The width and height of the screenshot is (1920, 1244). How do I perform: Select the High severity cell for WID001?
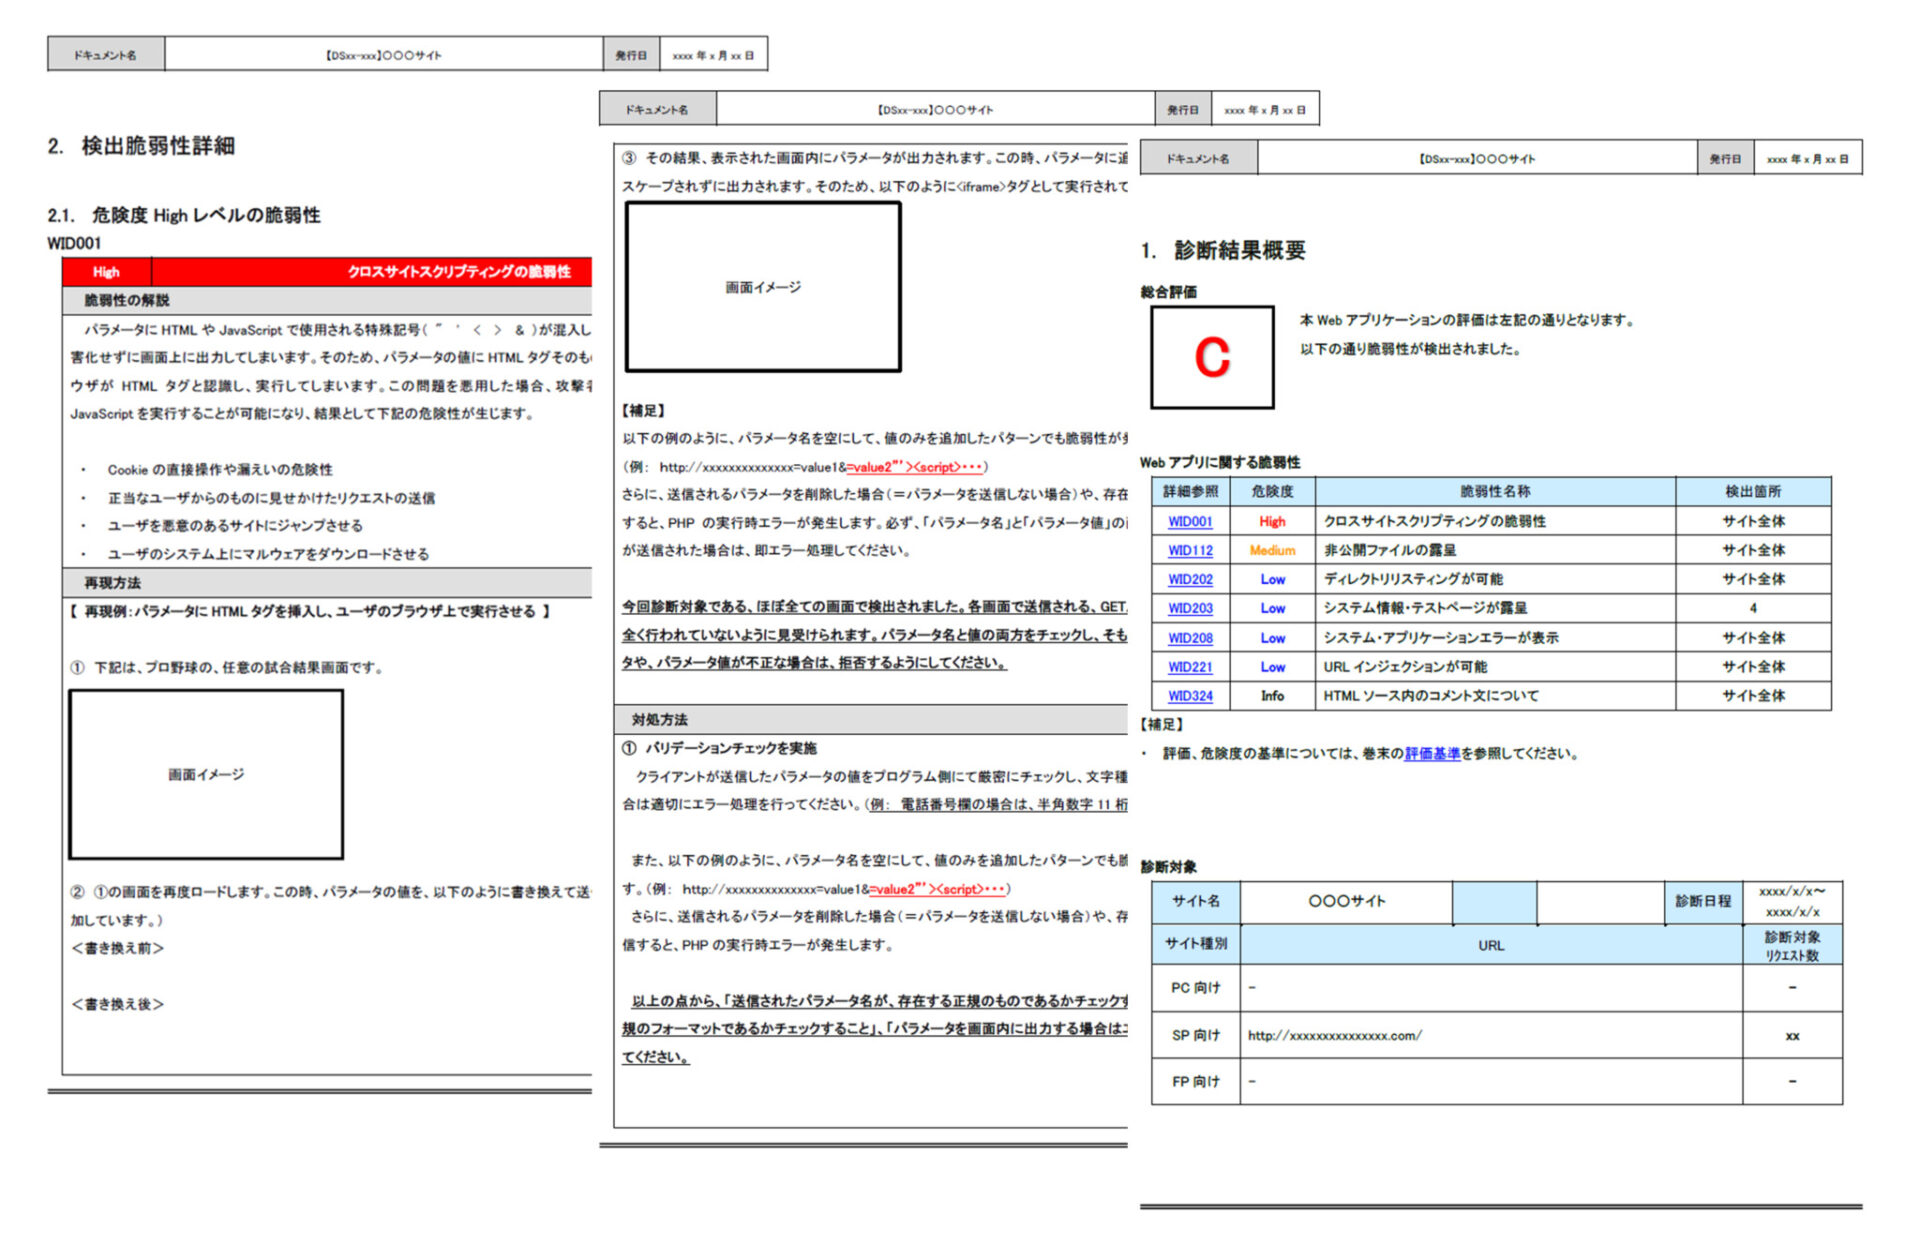click(x=1272, y=521)
